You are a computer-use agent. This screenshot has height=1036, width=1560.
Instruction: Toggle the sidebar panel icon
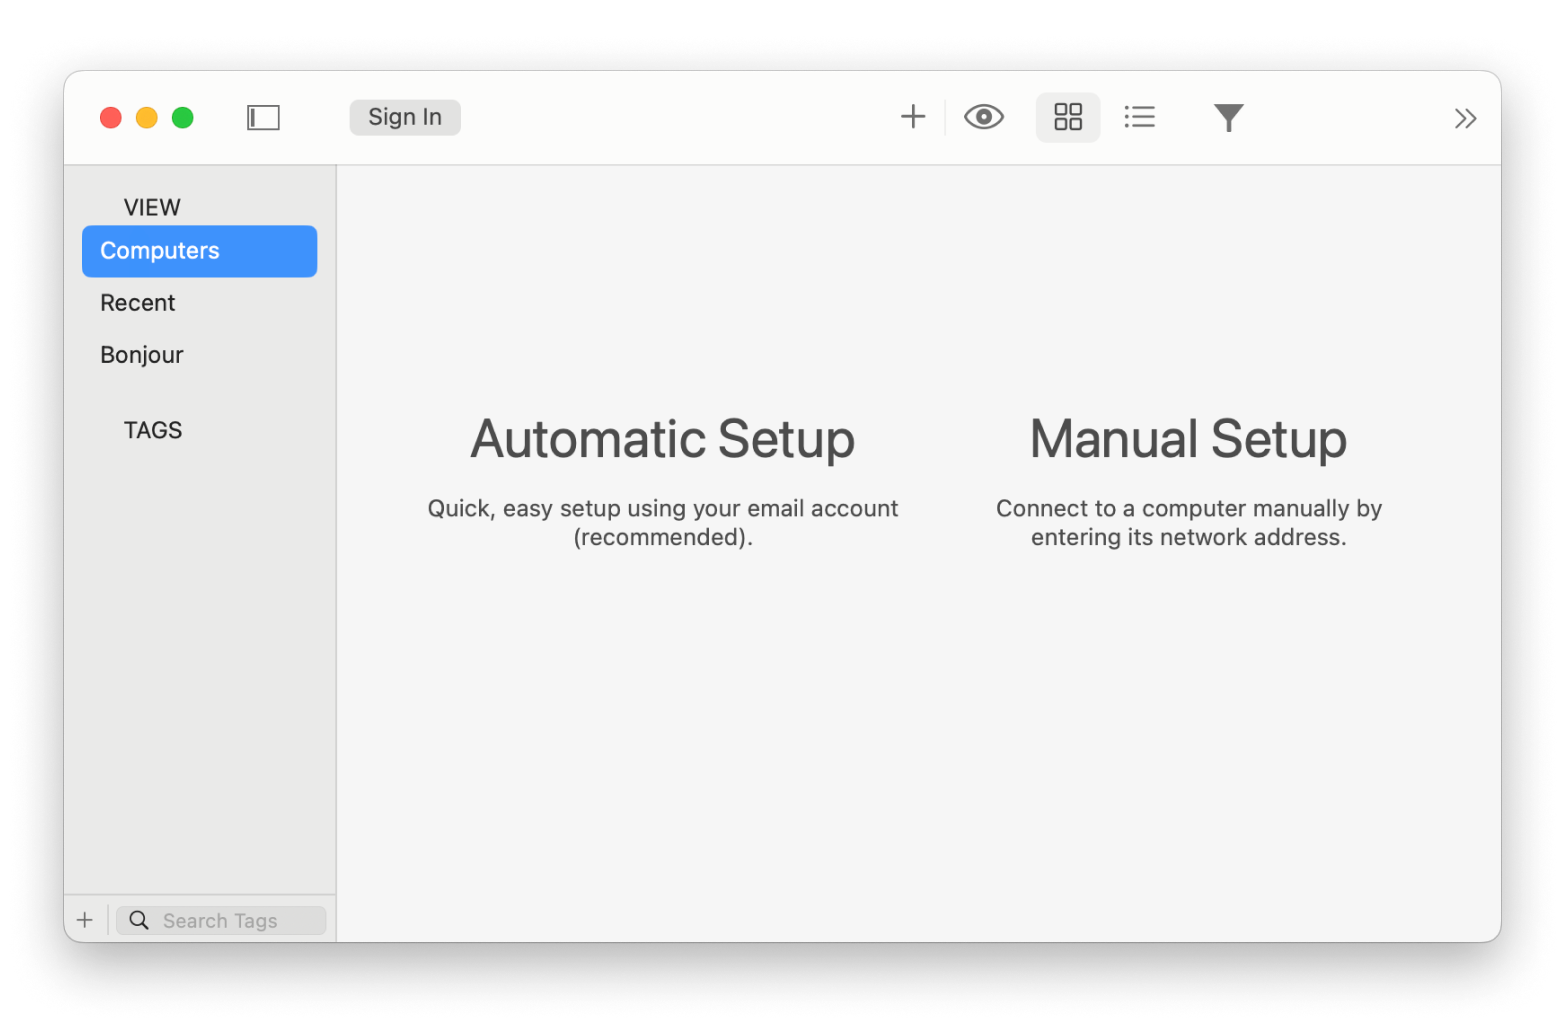click(263, 118)
